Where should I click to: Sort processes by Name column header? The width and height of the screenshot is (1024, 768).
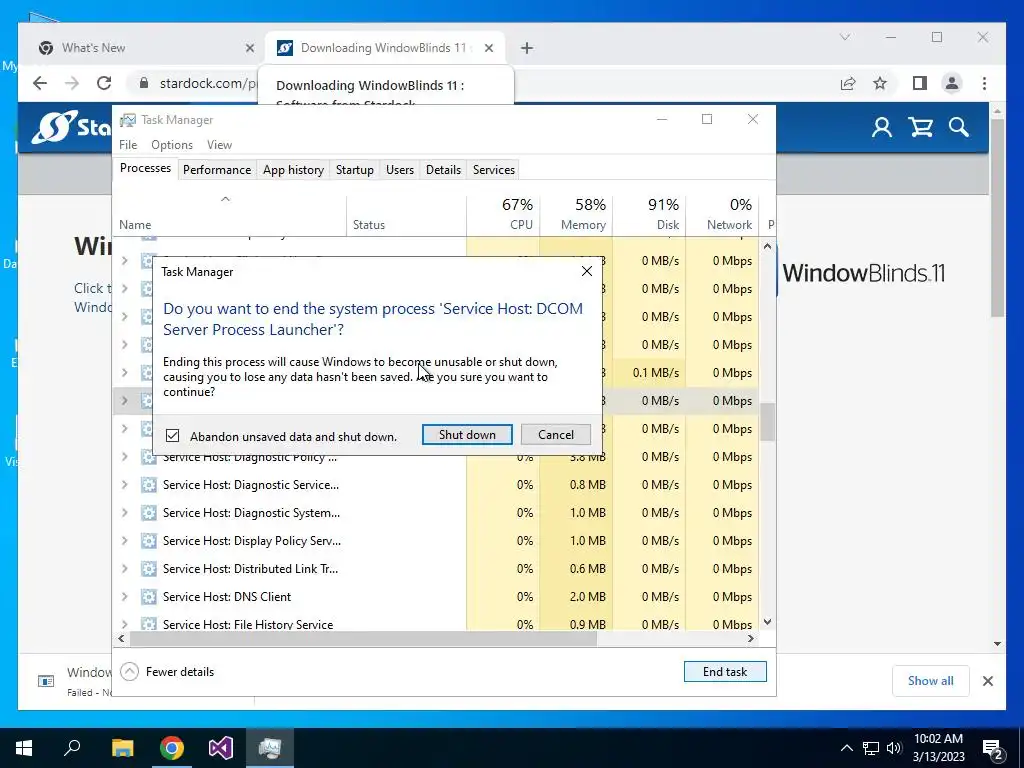point(229,215)
